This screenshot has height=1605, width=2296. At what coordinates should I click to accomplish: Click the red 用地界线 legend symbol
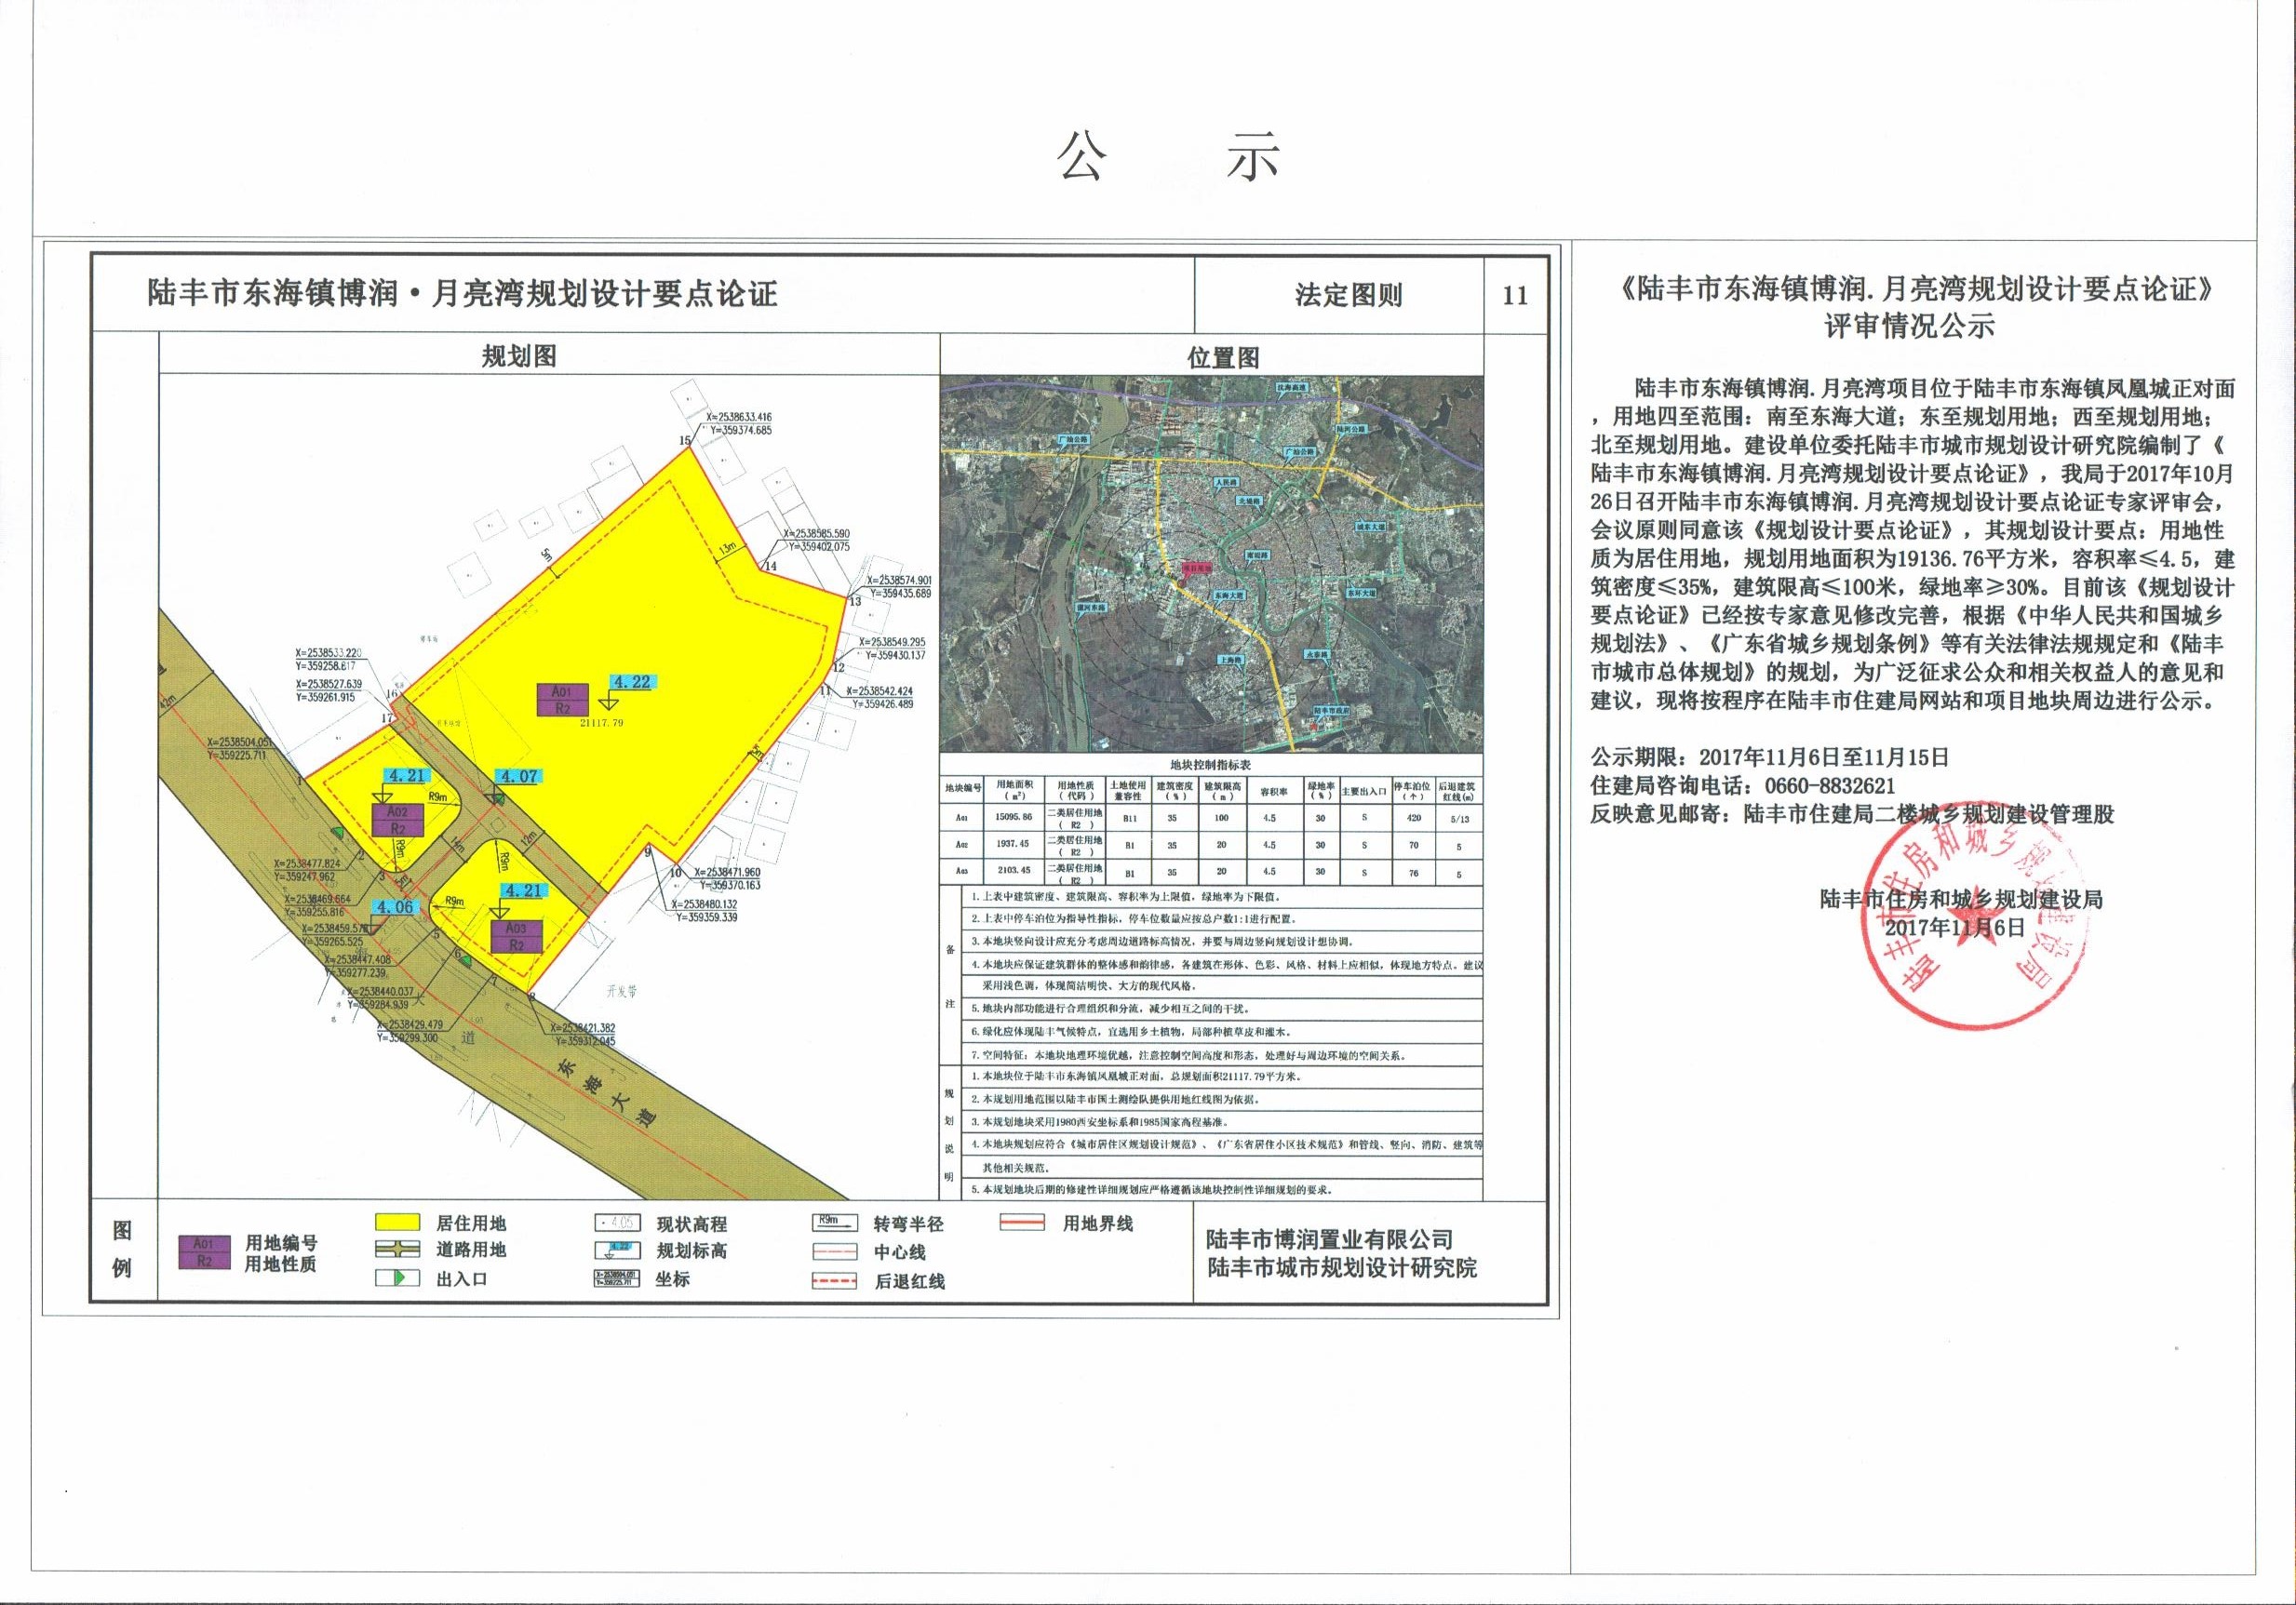coord(1022,1223)
